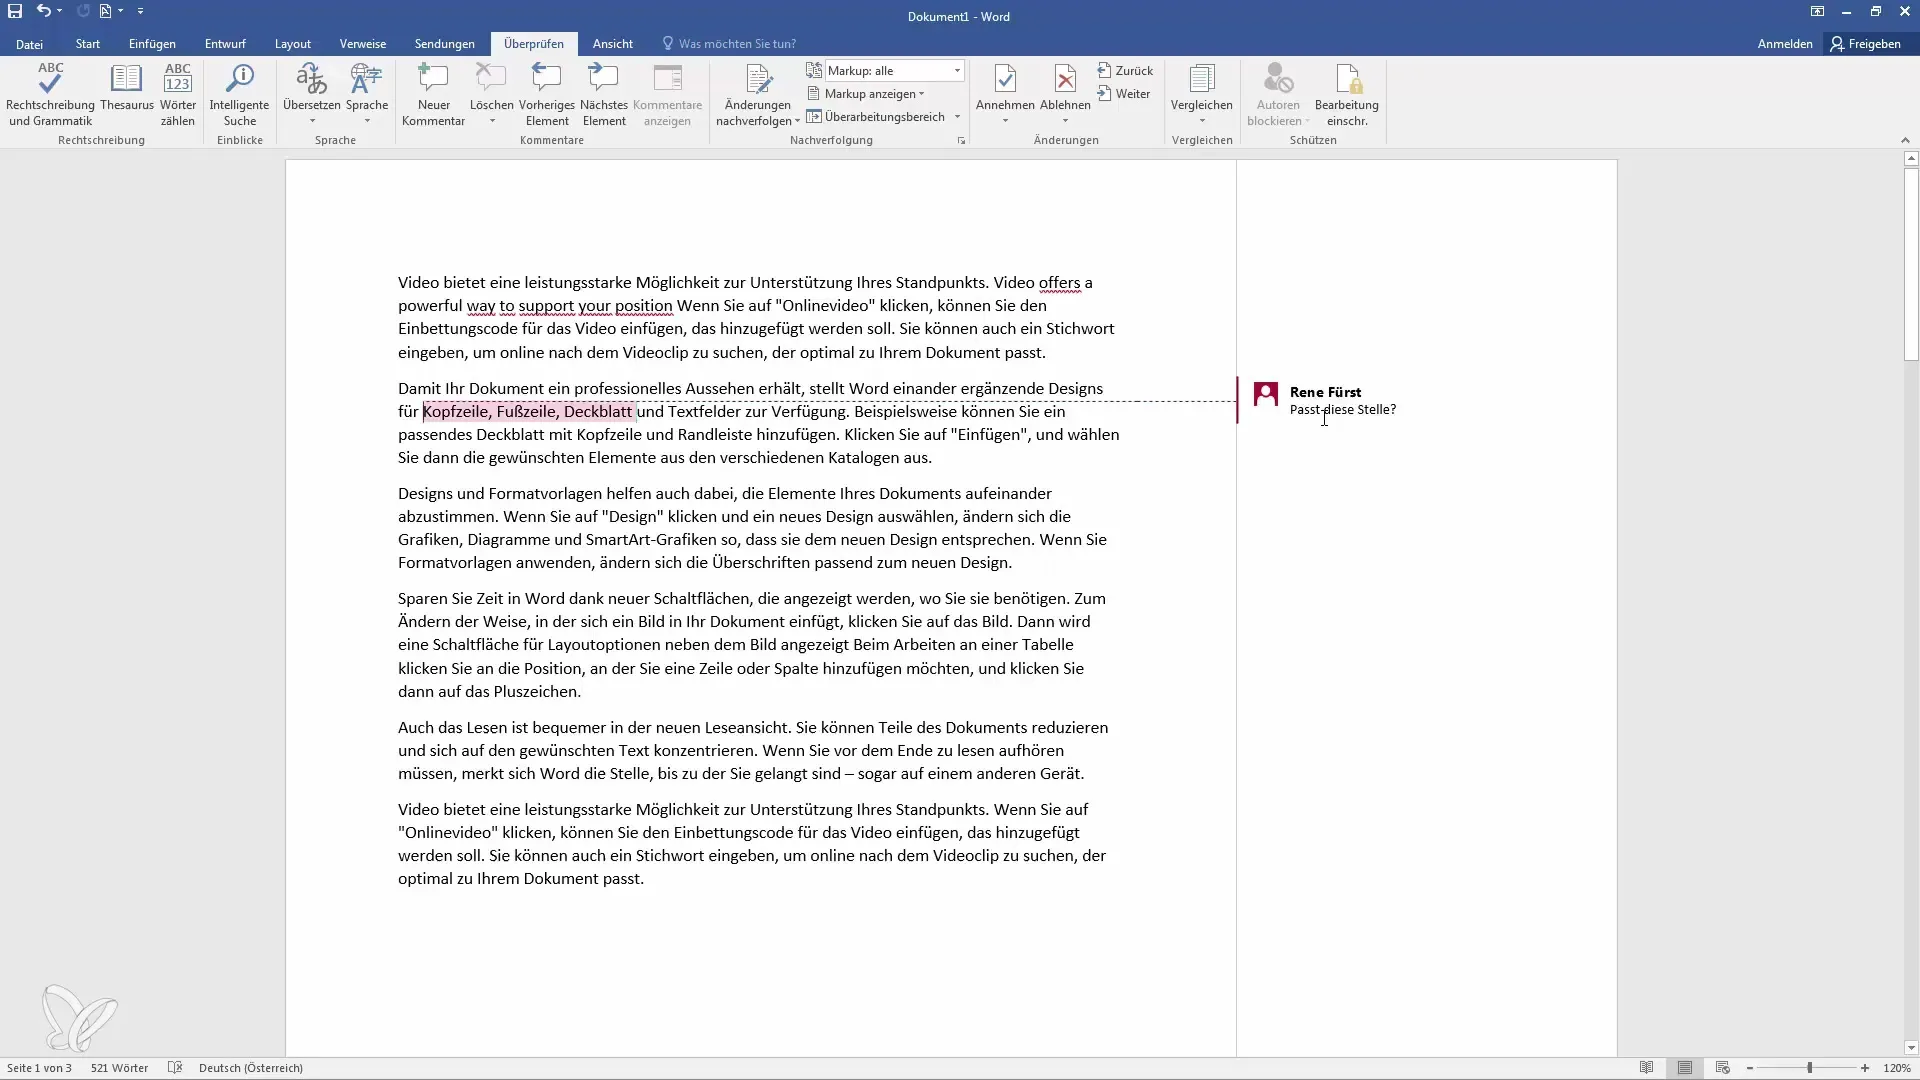Collapse the ribbon with the chevron

(x=1905, y=140)
